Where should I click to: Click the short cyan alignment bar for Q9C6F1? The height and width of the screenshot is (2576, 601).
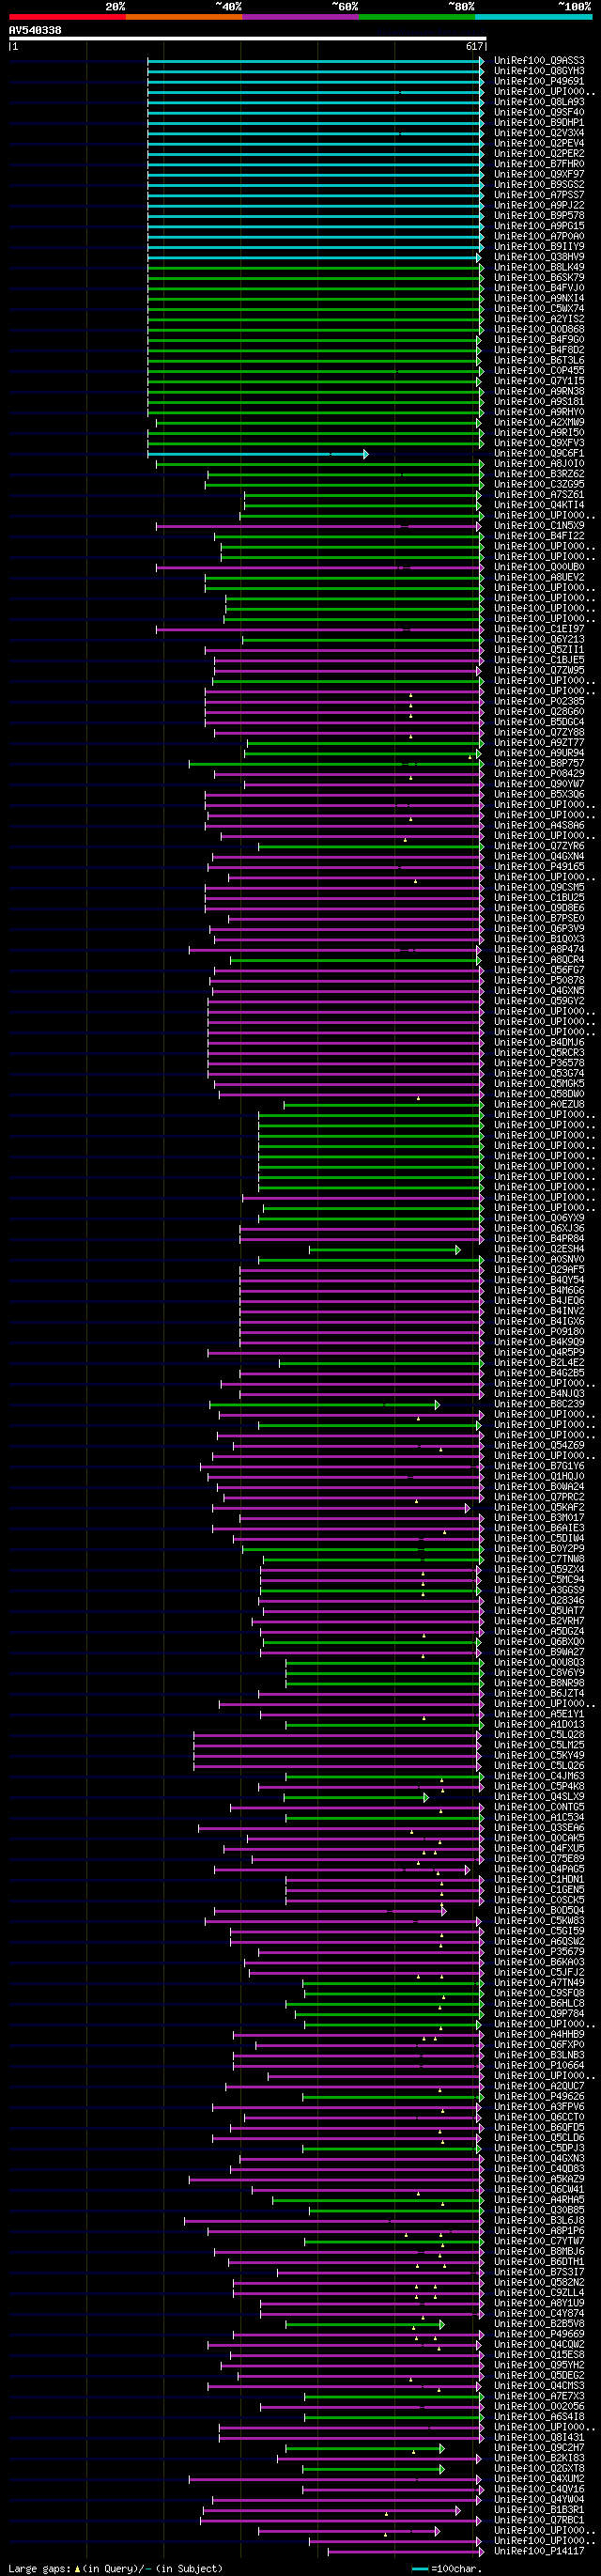[x=258, y=454]
